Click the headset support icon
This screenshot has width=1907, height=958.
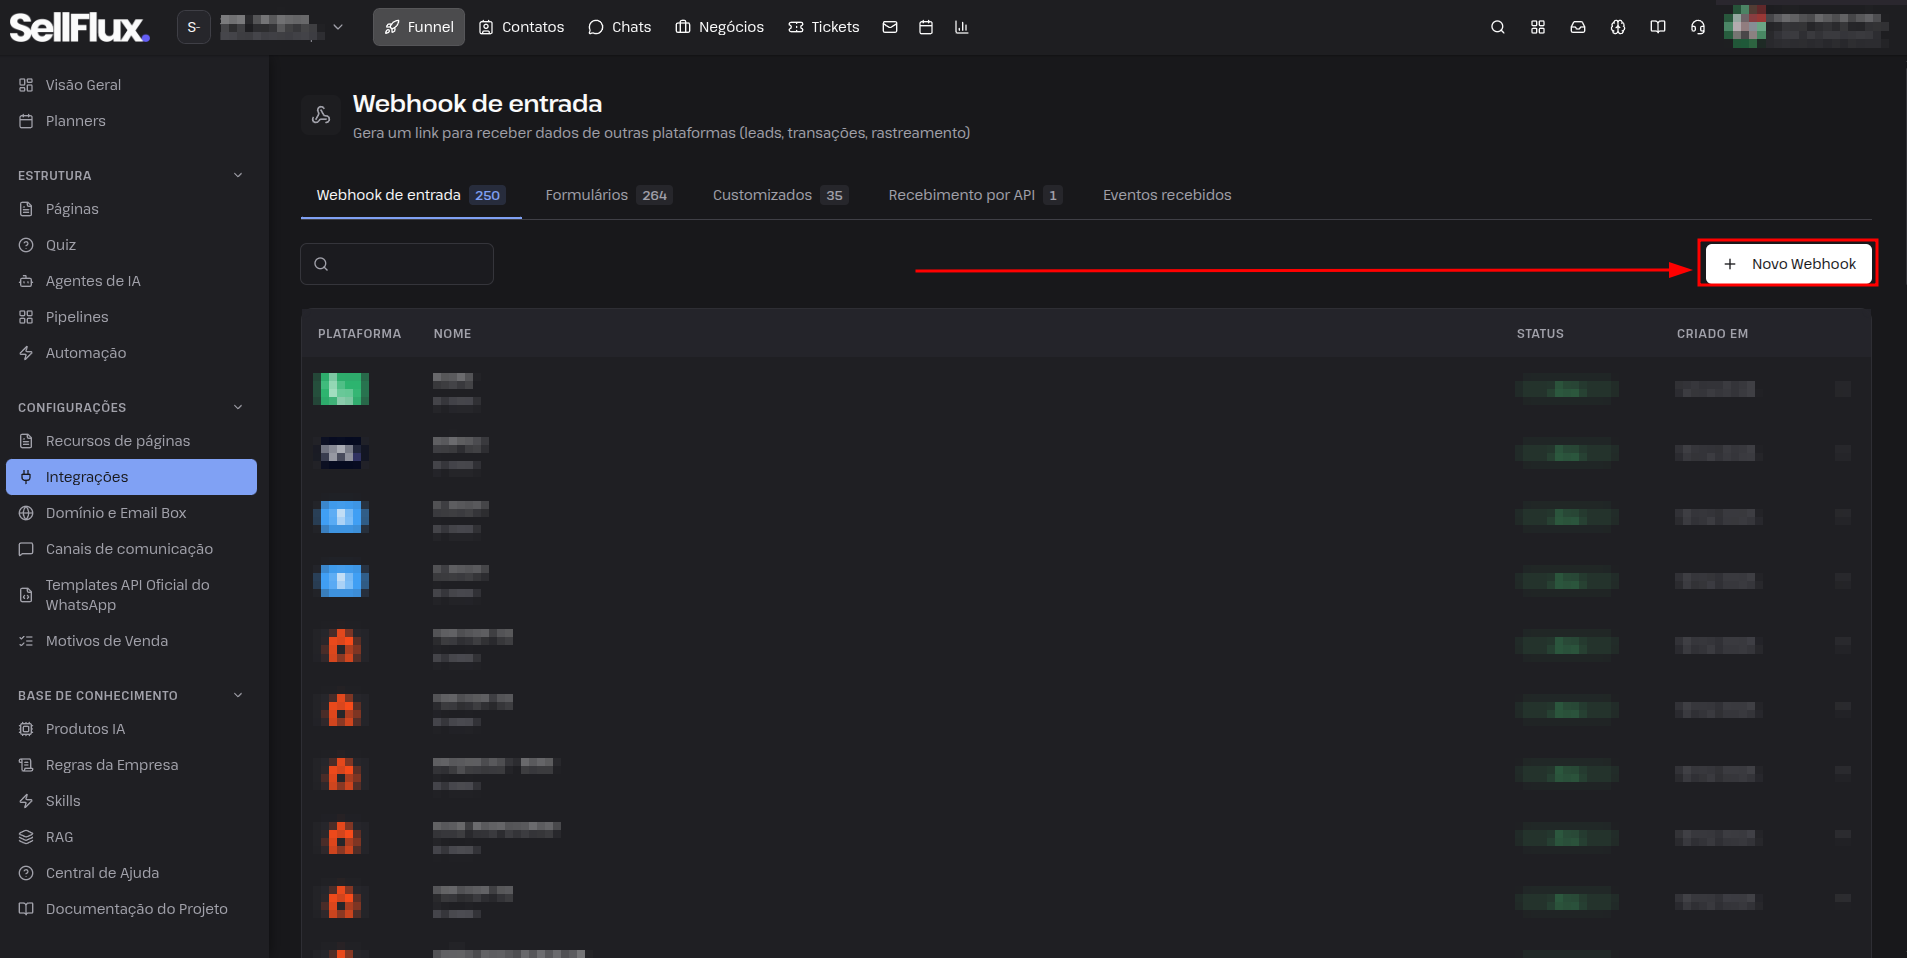pyautogui.click(x=1698, y=27)
